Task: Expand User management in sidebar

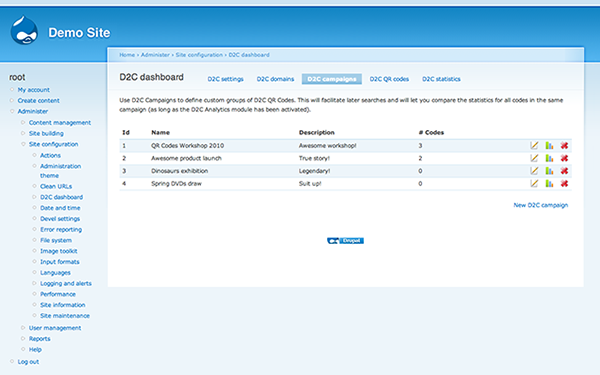Action: (55, 328)
